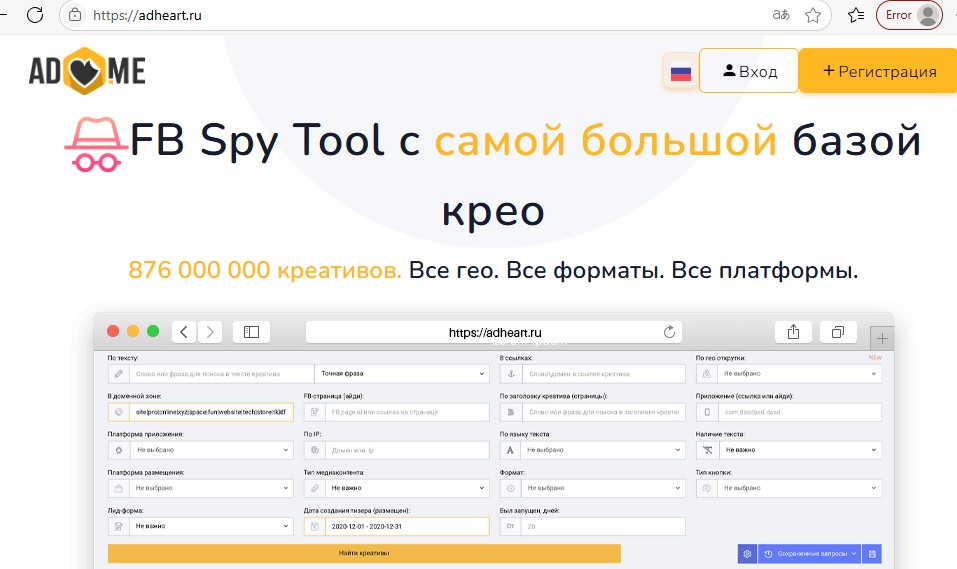
Task: Click the 876 000 000 креативов text
Action: (265, 270)
